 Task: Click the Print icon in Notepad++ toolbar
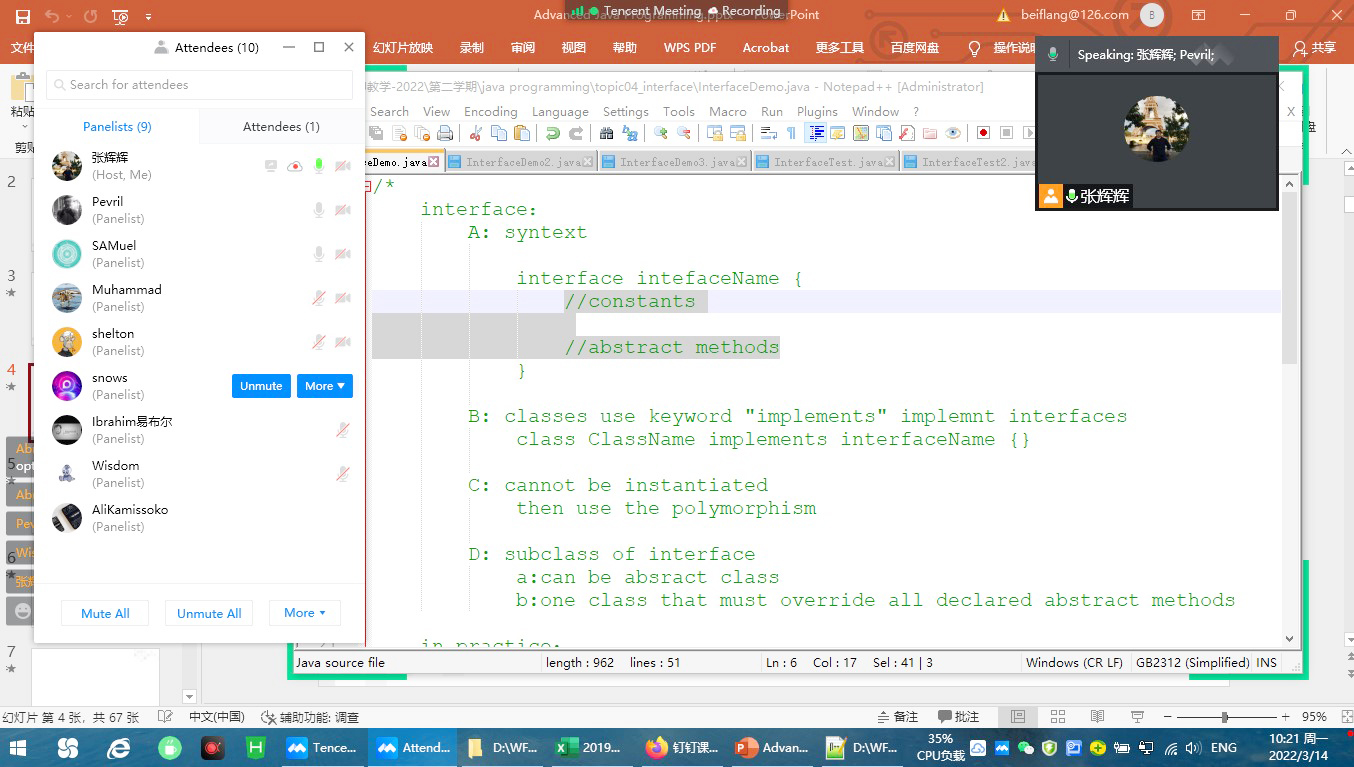[x=445, y=133]
